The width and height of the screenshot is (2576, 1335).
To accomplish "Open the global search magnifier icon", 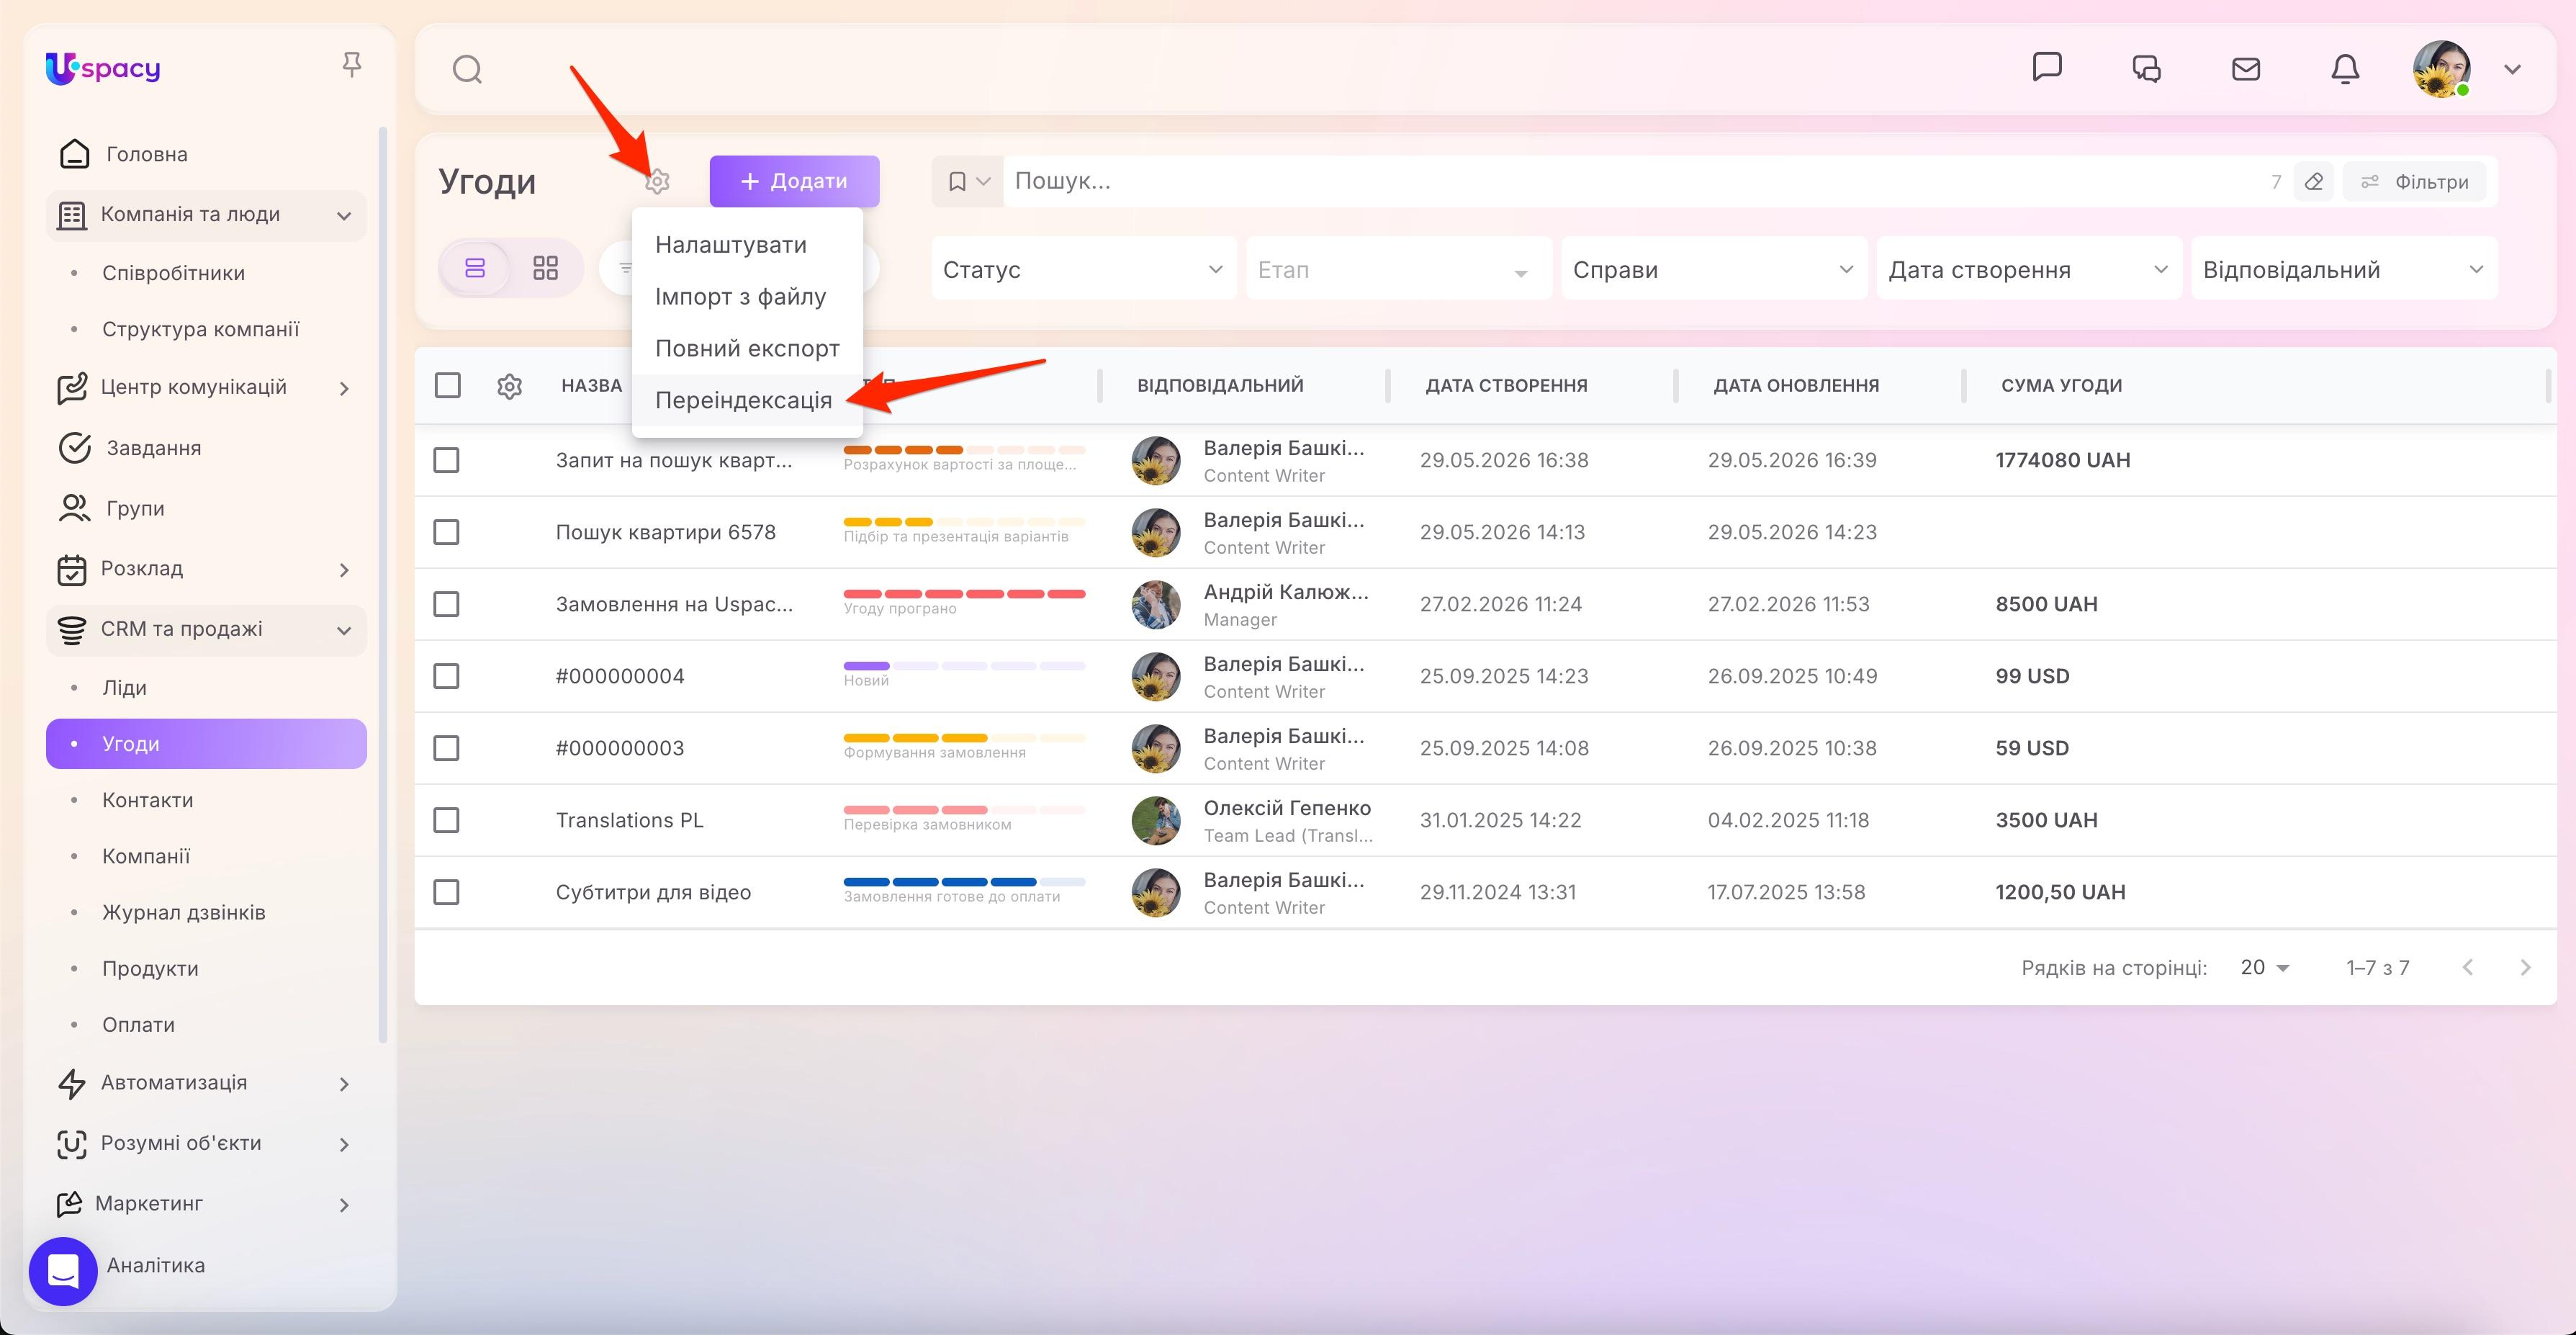I will click(467, 69).
